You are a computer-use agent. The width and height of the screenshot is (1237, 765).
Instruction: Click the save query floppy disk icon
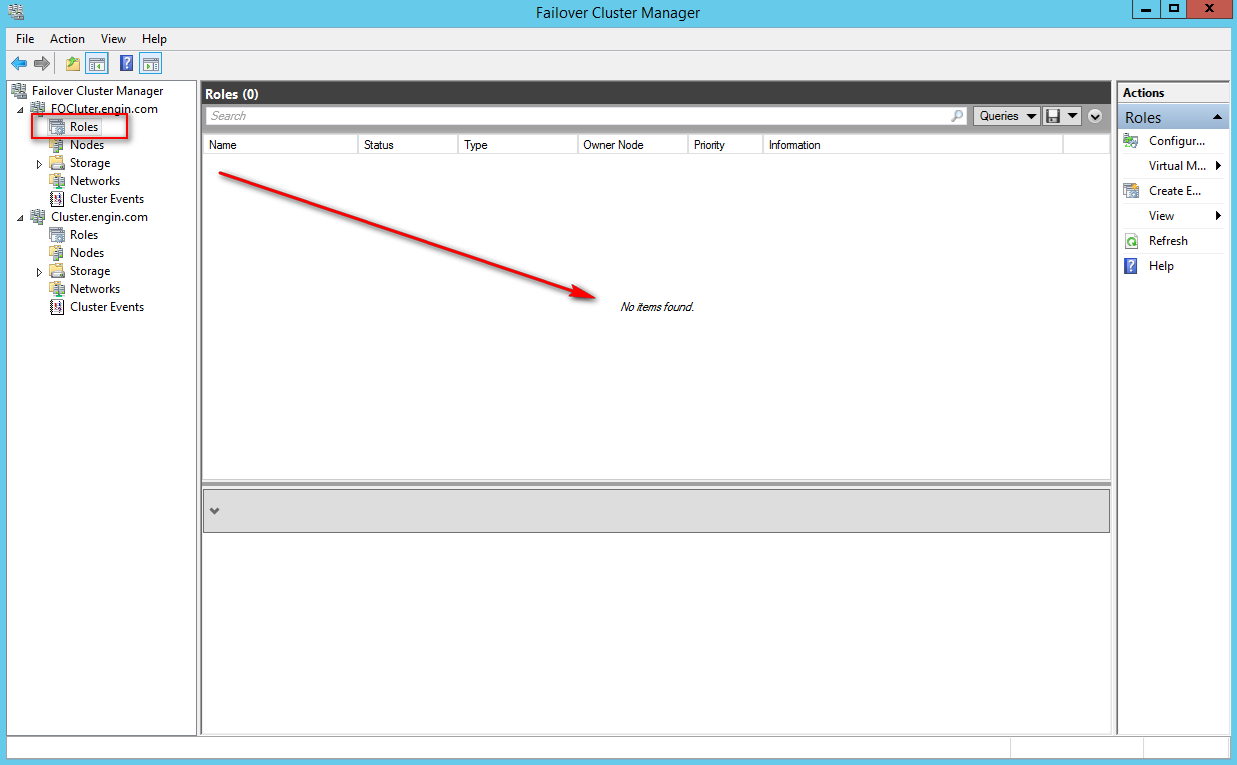[x=1052, y=116]
